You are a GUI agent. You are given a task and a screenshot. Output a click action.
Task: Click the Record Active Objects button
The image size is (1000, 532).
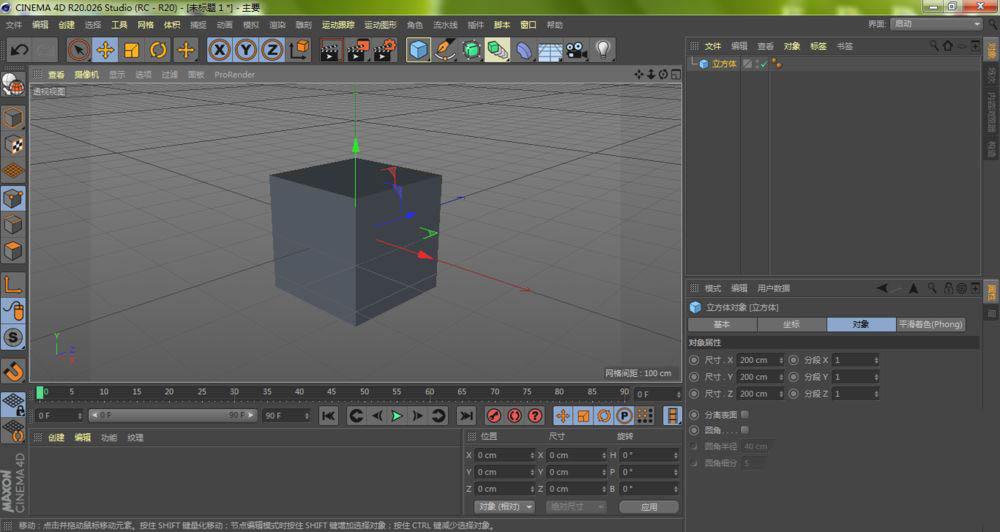493,416
